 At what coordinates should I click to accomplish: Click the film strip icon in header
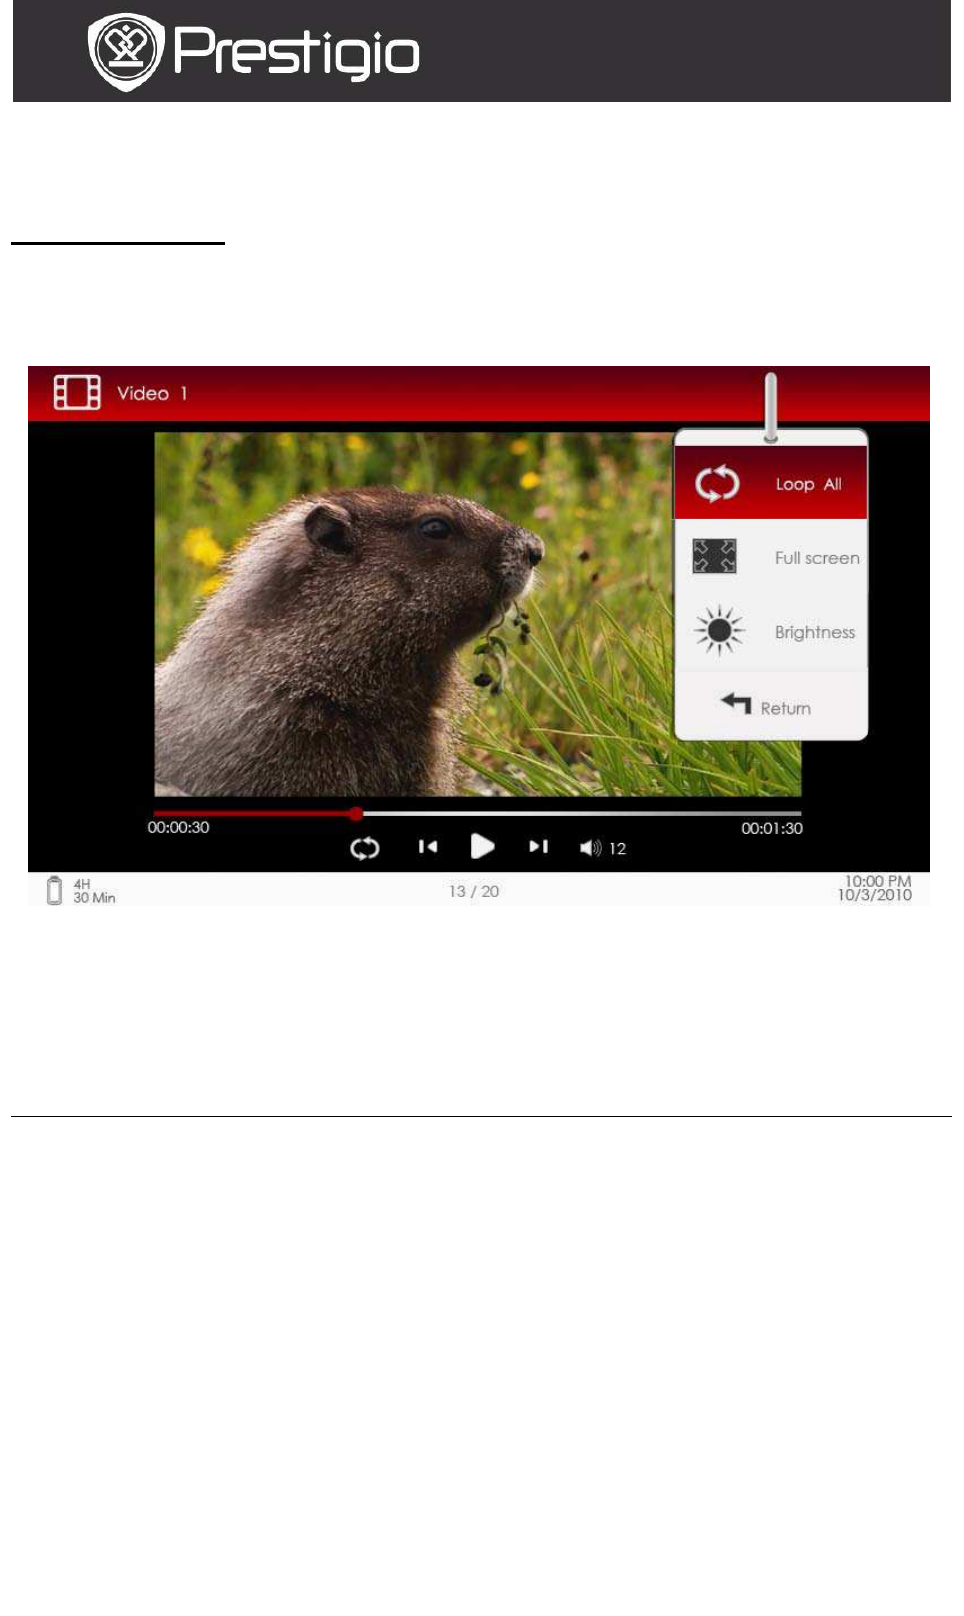point(77,393)
